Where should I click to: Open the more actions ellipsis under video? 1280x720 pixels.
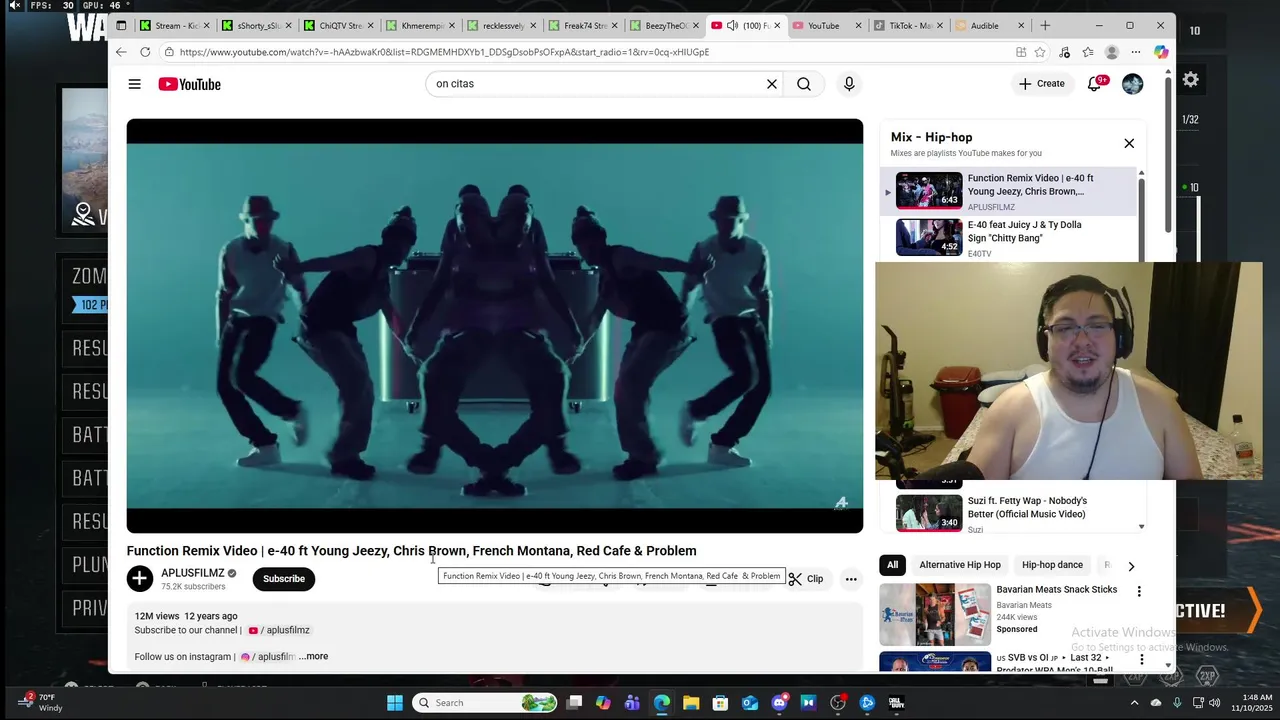click(x=851, y=579)
